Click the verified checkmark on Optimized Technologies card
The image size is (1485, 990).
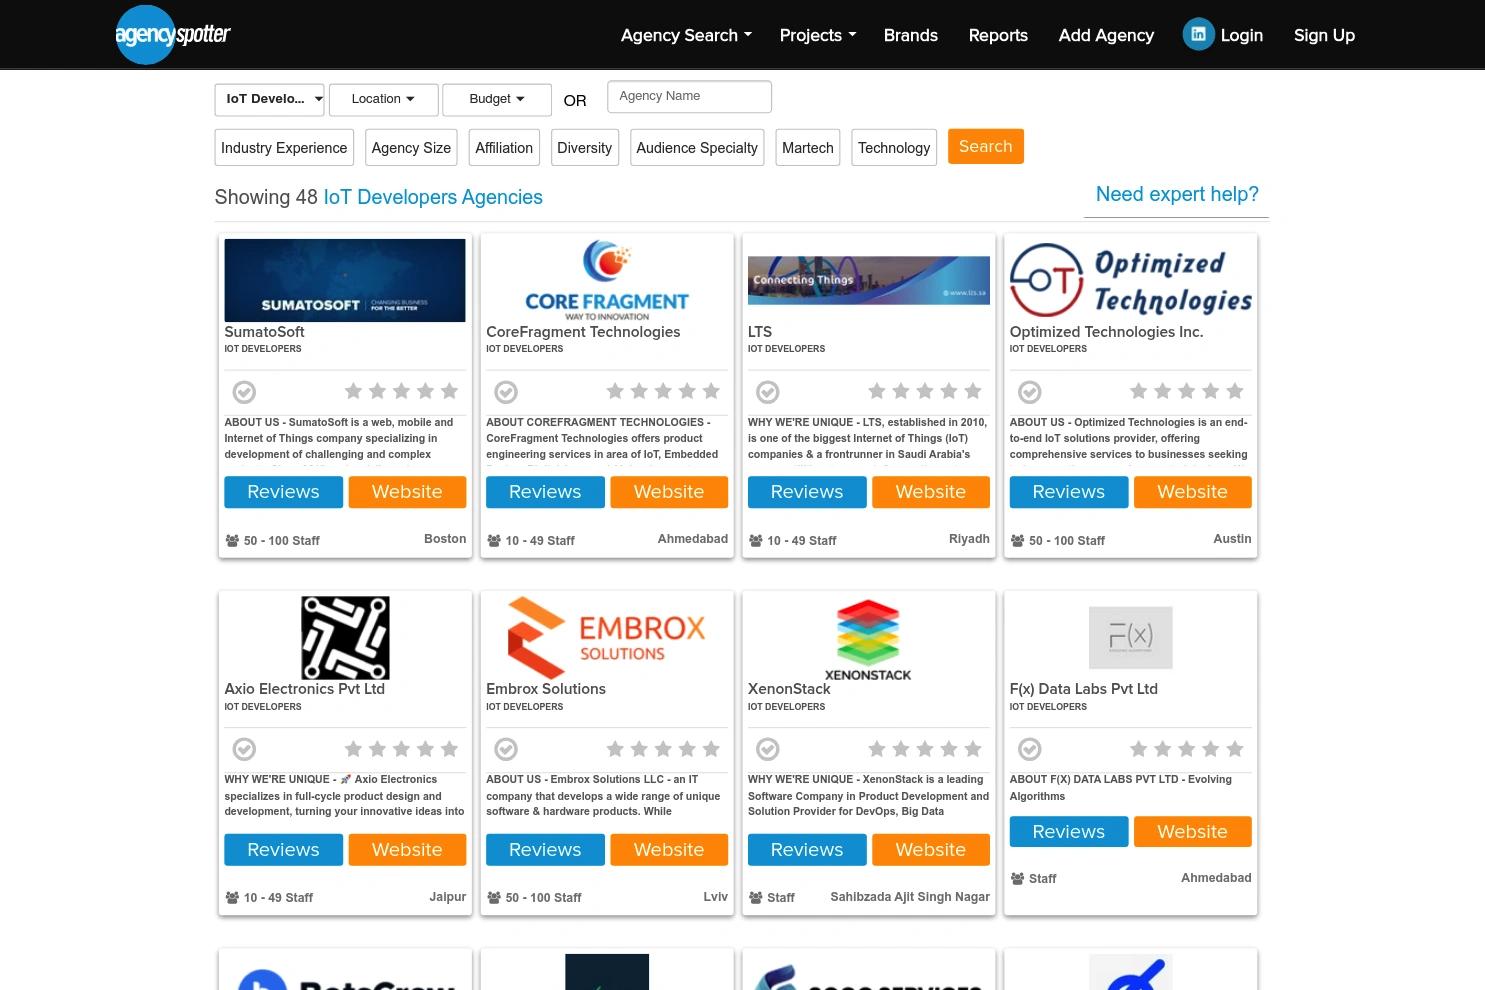(1029, 392)
